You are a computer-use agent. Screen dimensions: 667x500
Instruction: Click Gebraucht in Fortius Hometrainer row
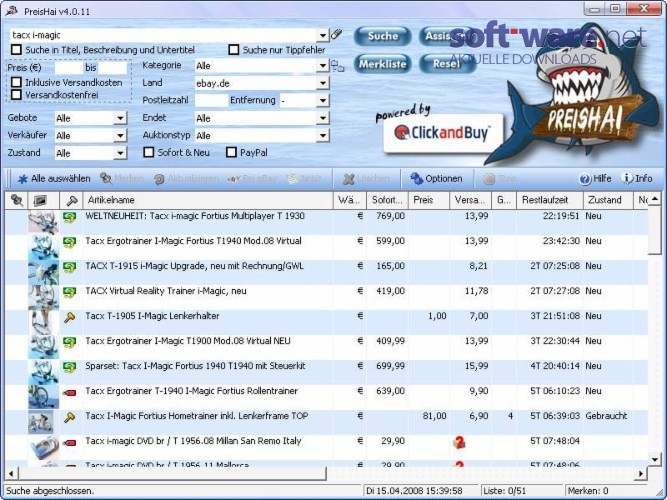coord(606,416)
